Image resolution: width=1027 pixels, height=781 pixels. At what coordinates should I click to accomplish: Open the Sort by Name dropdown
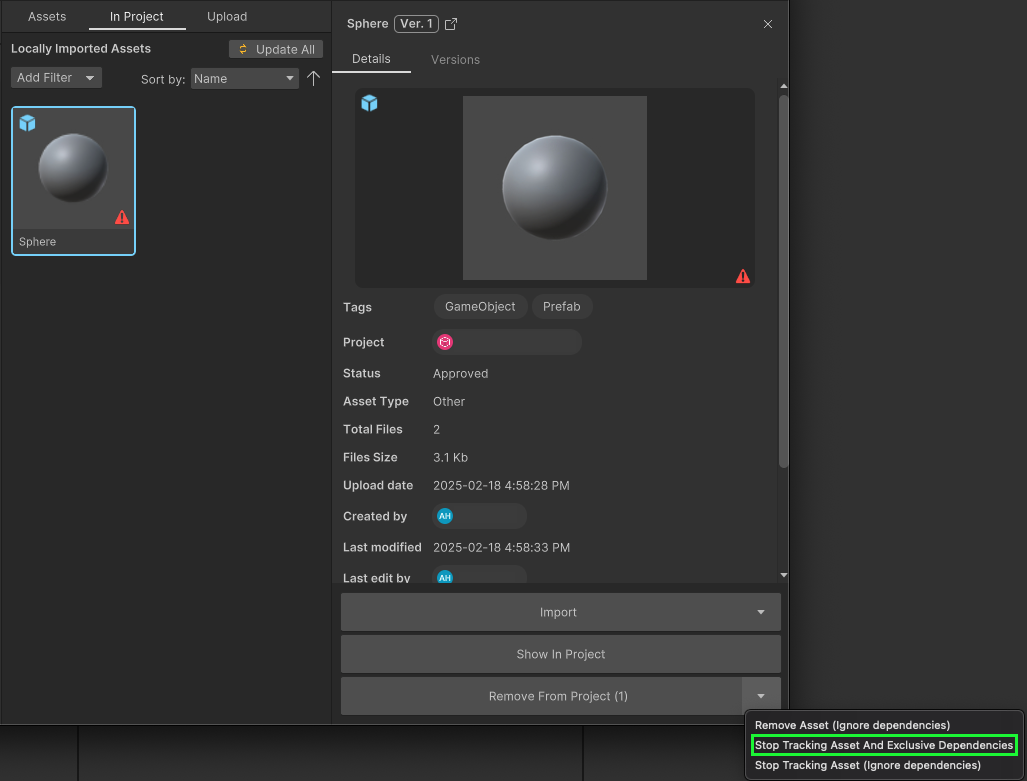244,78
